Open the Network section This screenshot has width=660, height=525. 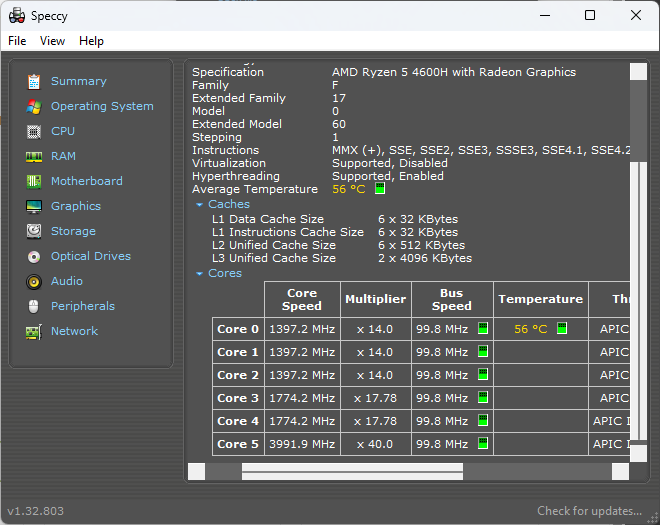coord(75,331)
